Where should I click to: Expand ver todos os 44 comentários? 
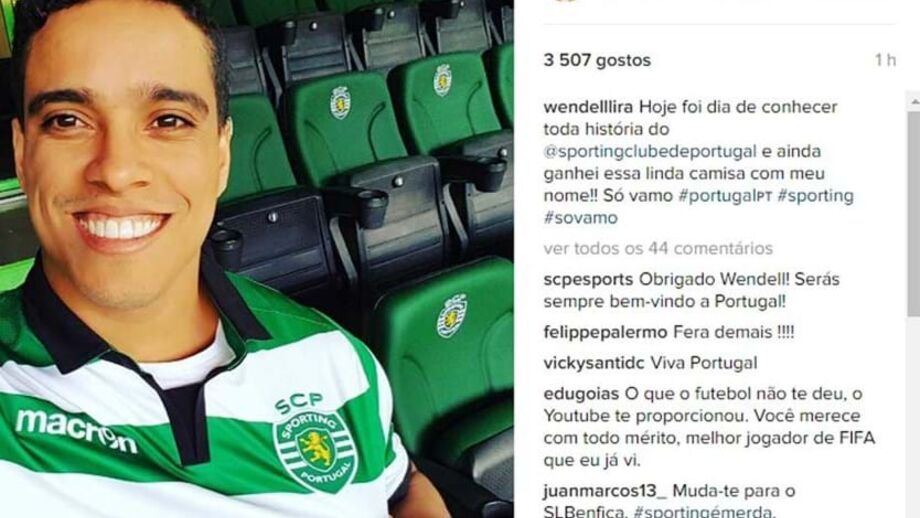click(658, 249)
